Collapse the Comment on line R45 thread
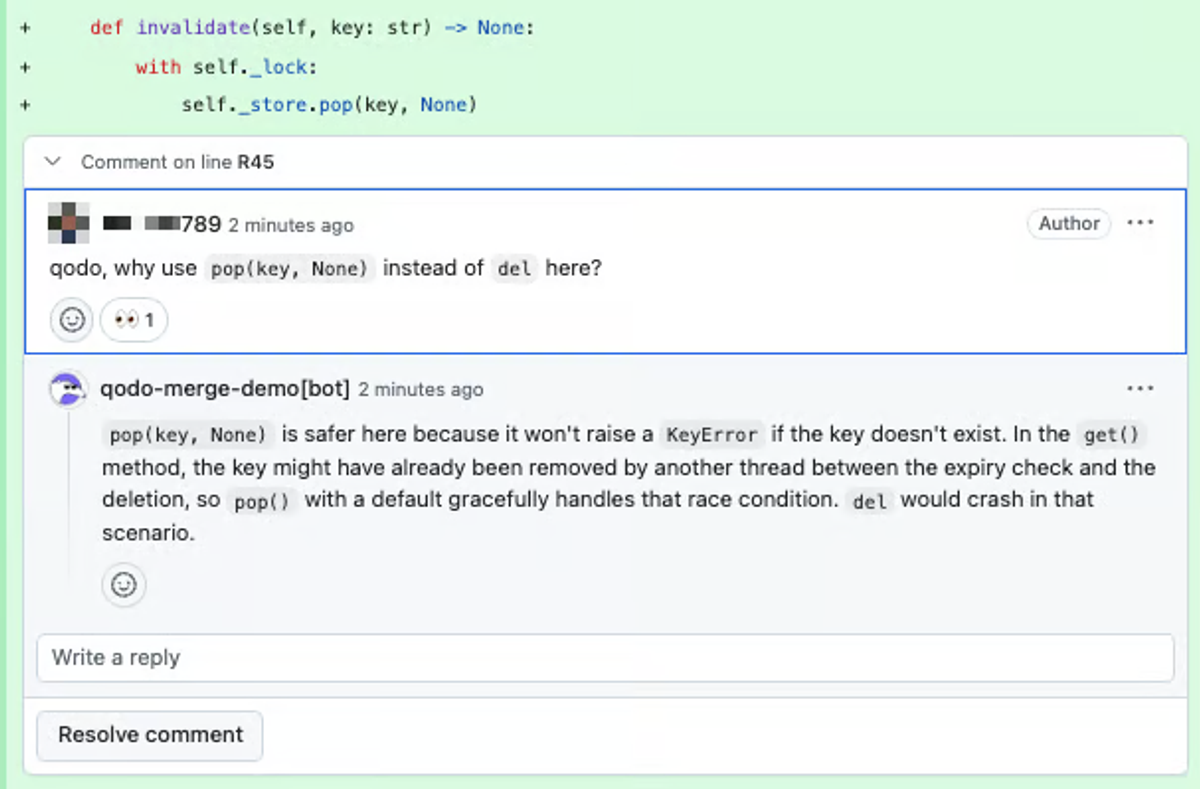This screenshot has height=789, width=1200. coord(54,161)
